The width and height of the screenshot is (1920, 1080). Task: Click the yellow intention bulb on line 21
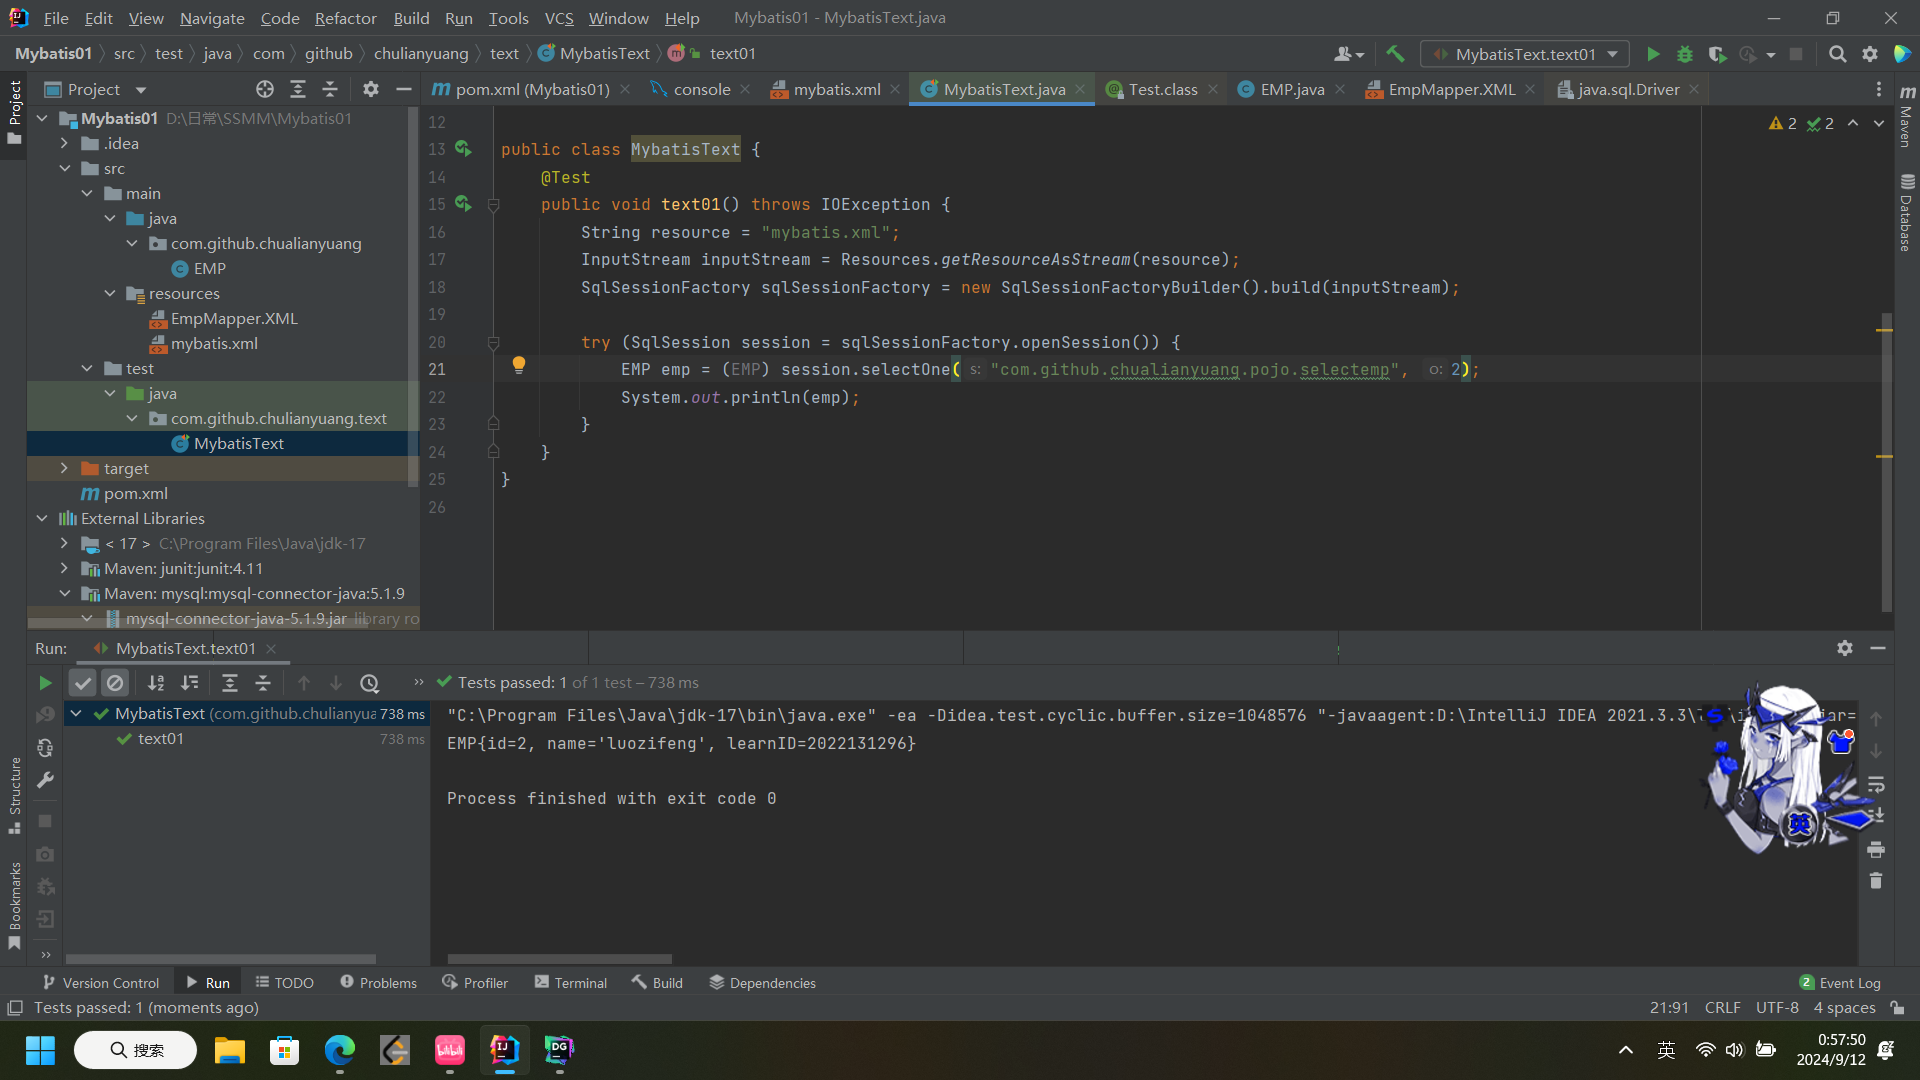coord(518,365)
